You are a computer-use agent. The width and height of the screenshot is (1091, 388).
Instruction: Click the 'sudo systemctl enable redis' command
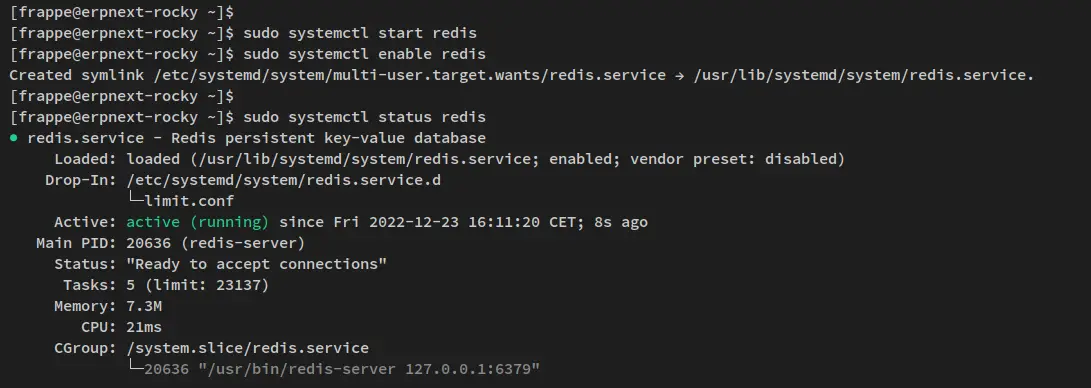click(364, 54)
